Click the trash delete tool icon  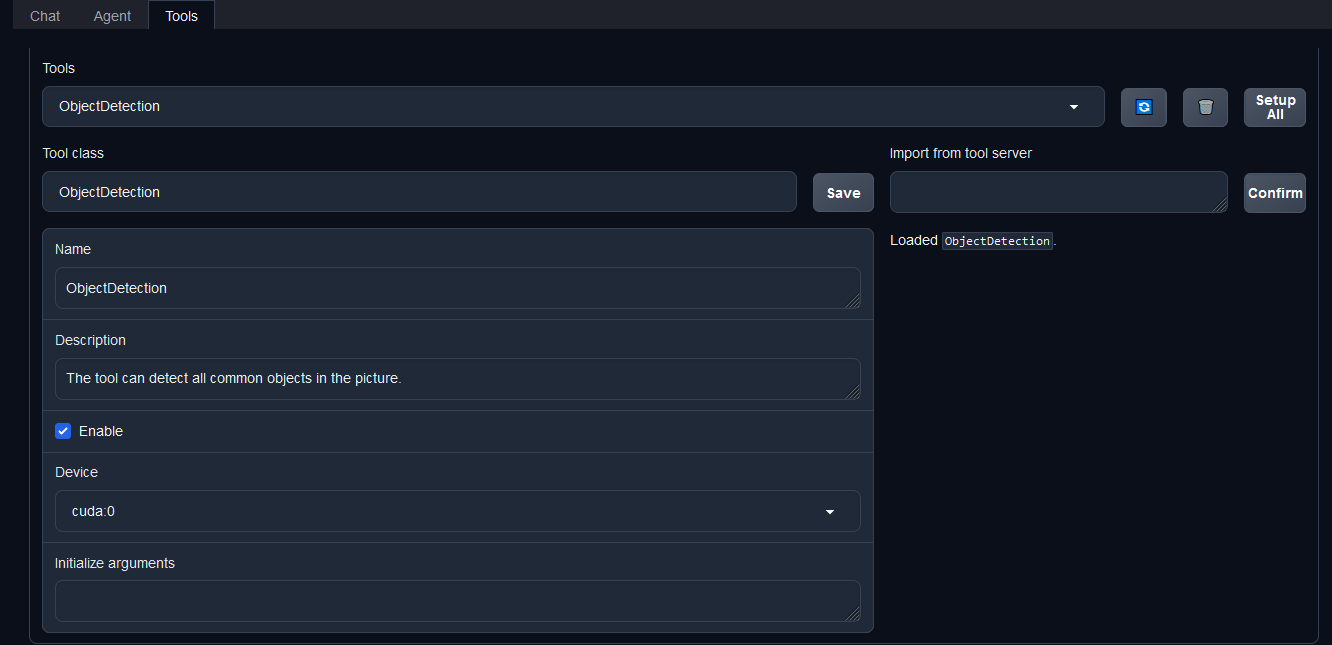pyautogui.click(x=1205, y=107)
